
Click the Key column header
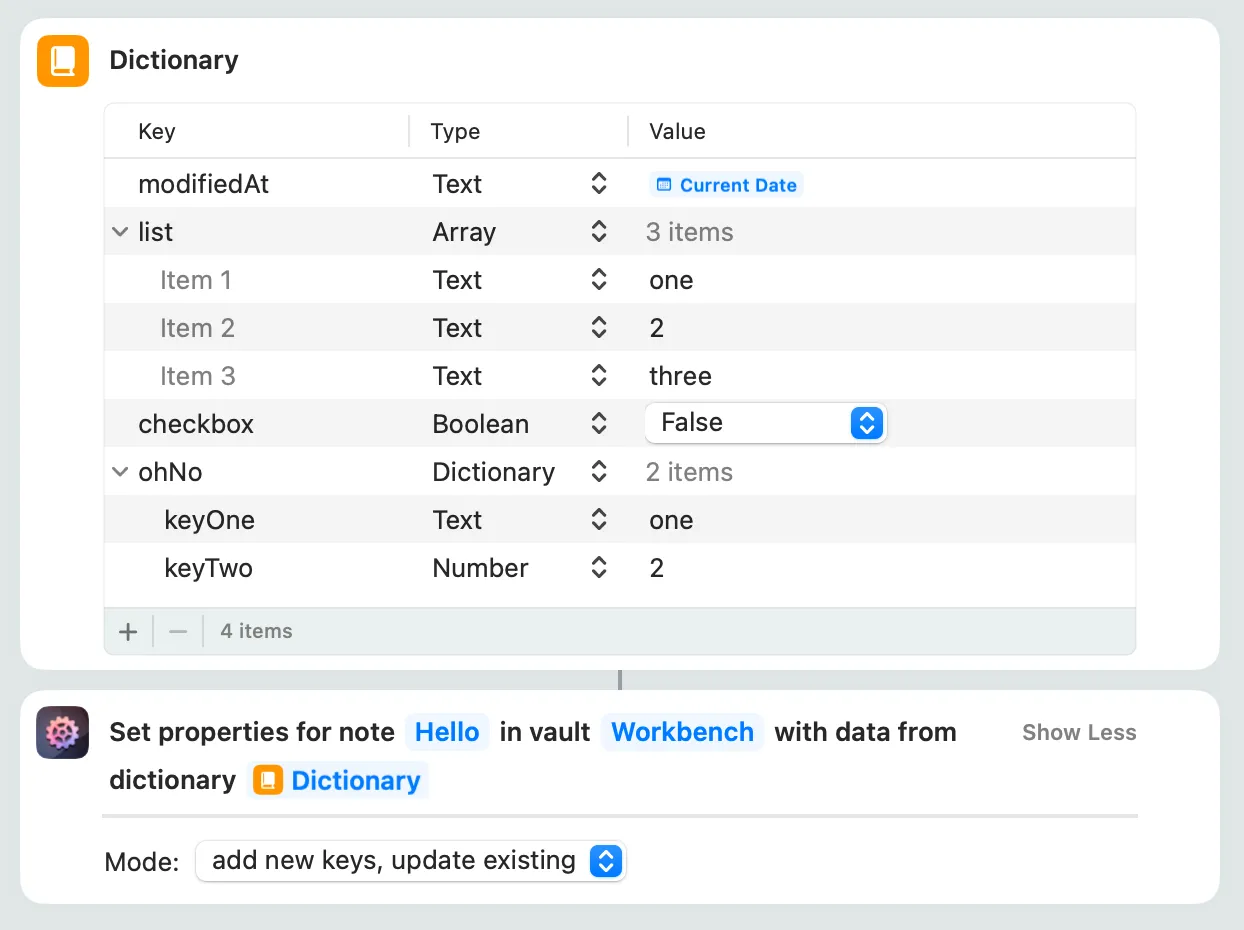click(x=157, y=132)
